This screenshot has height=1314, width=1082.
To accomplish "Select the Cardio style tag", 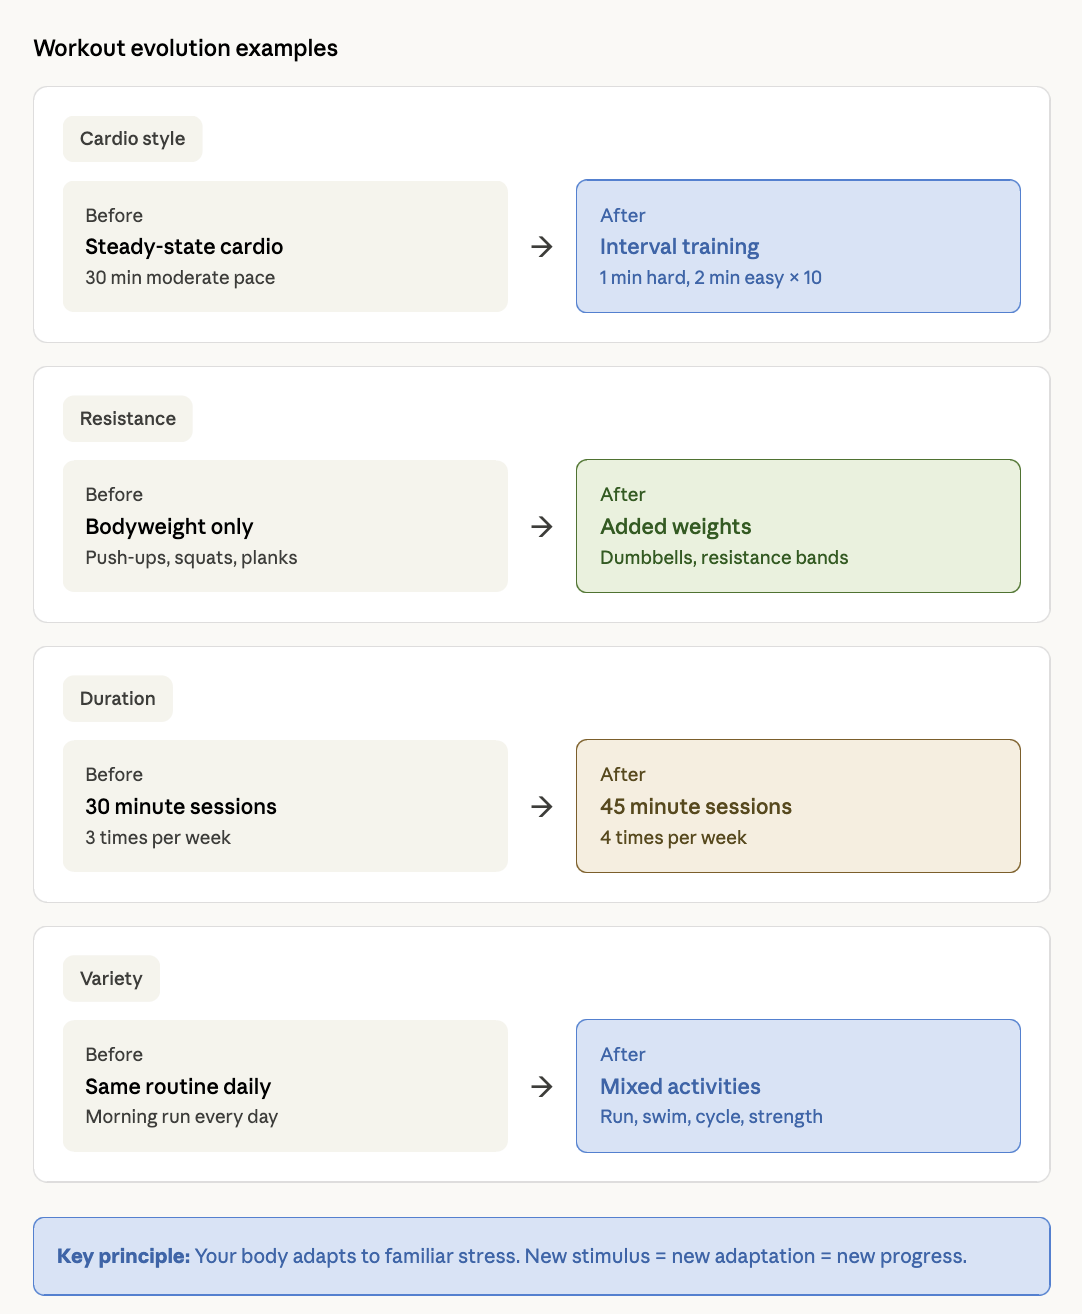I will tap(133, 139).
